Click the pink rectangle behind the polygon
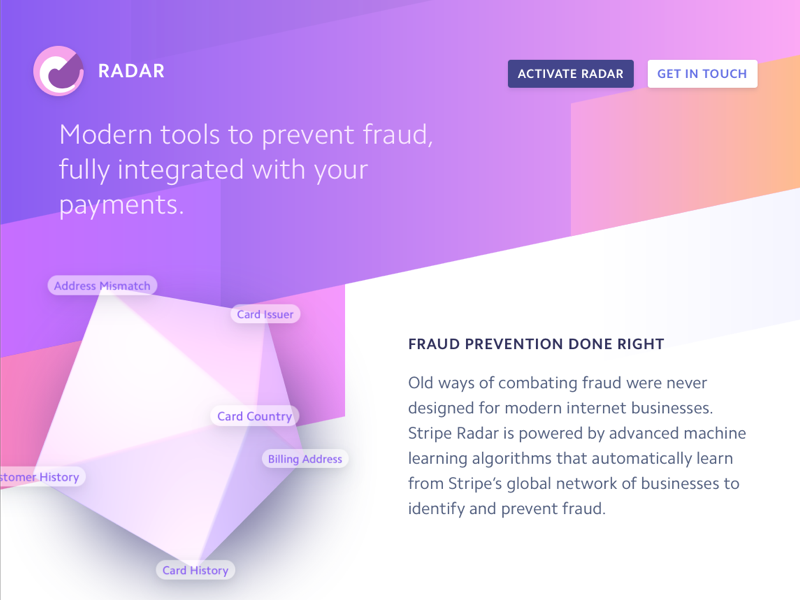800x600 pixels. click(x=320, y=360)
